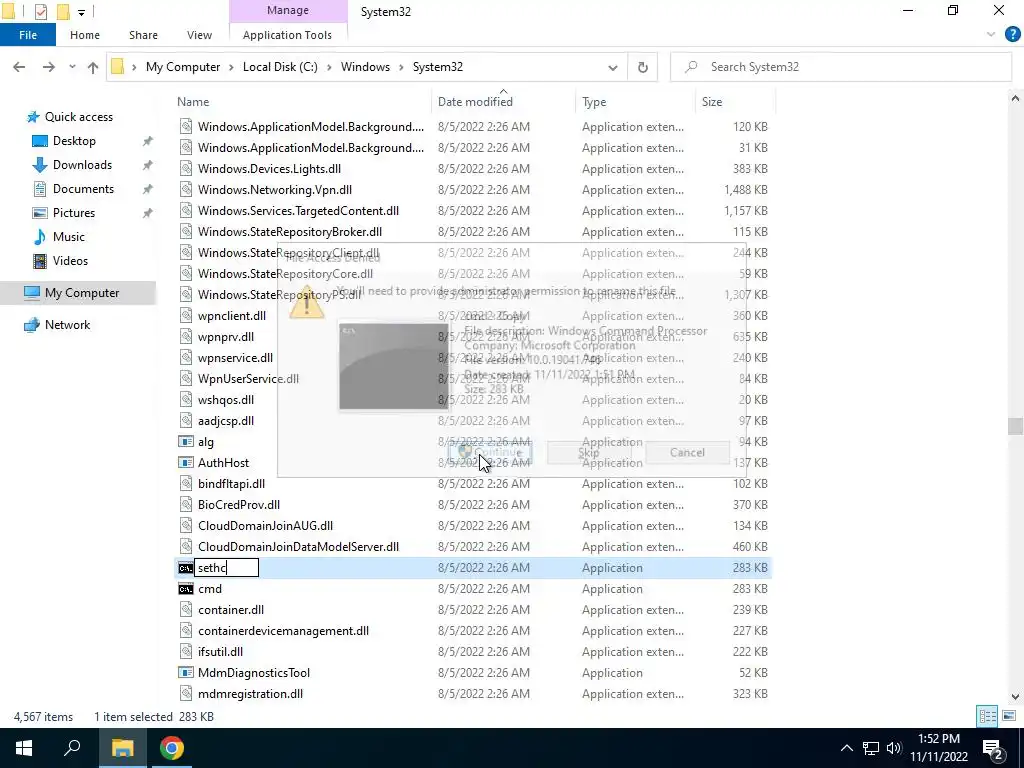Sort by the Type column header

coord(594,102)
